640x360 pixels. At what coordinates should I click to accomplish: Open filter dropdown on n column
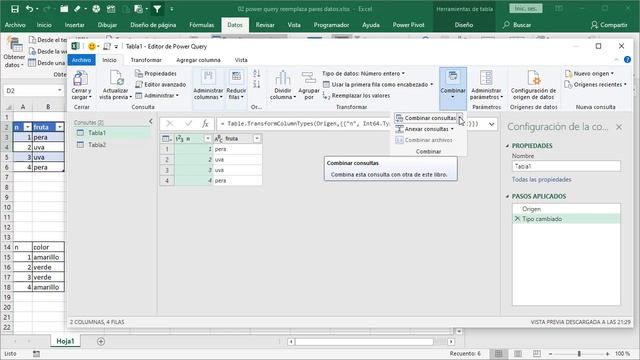pyautogui.click(x=207, y=139)
